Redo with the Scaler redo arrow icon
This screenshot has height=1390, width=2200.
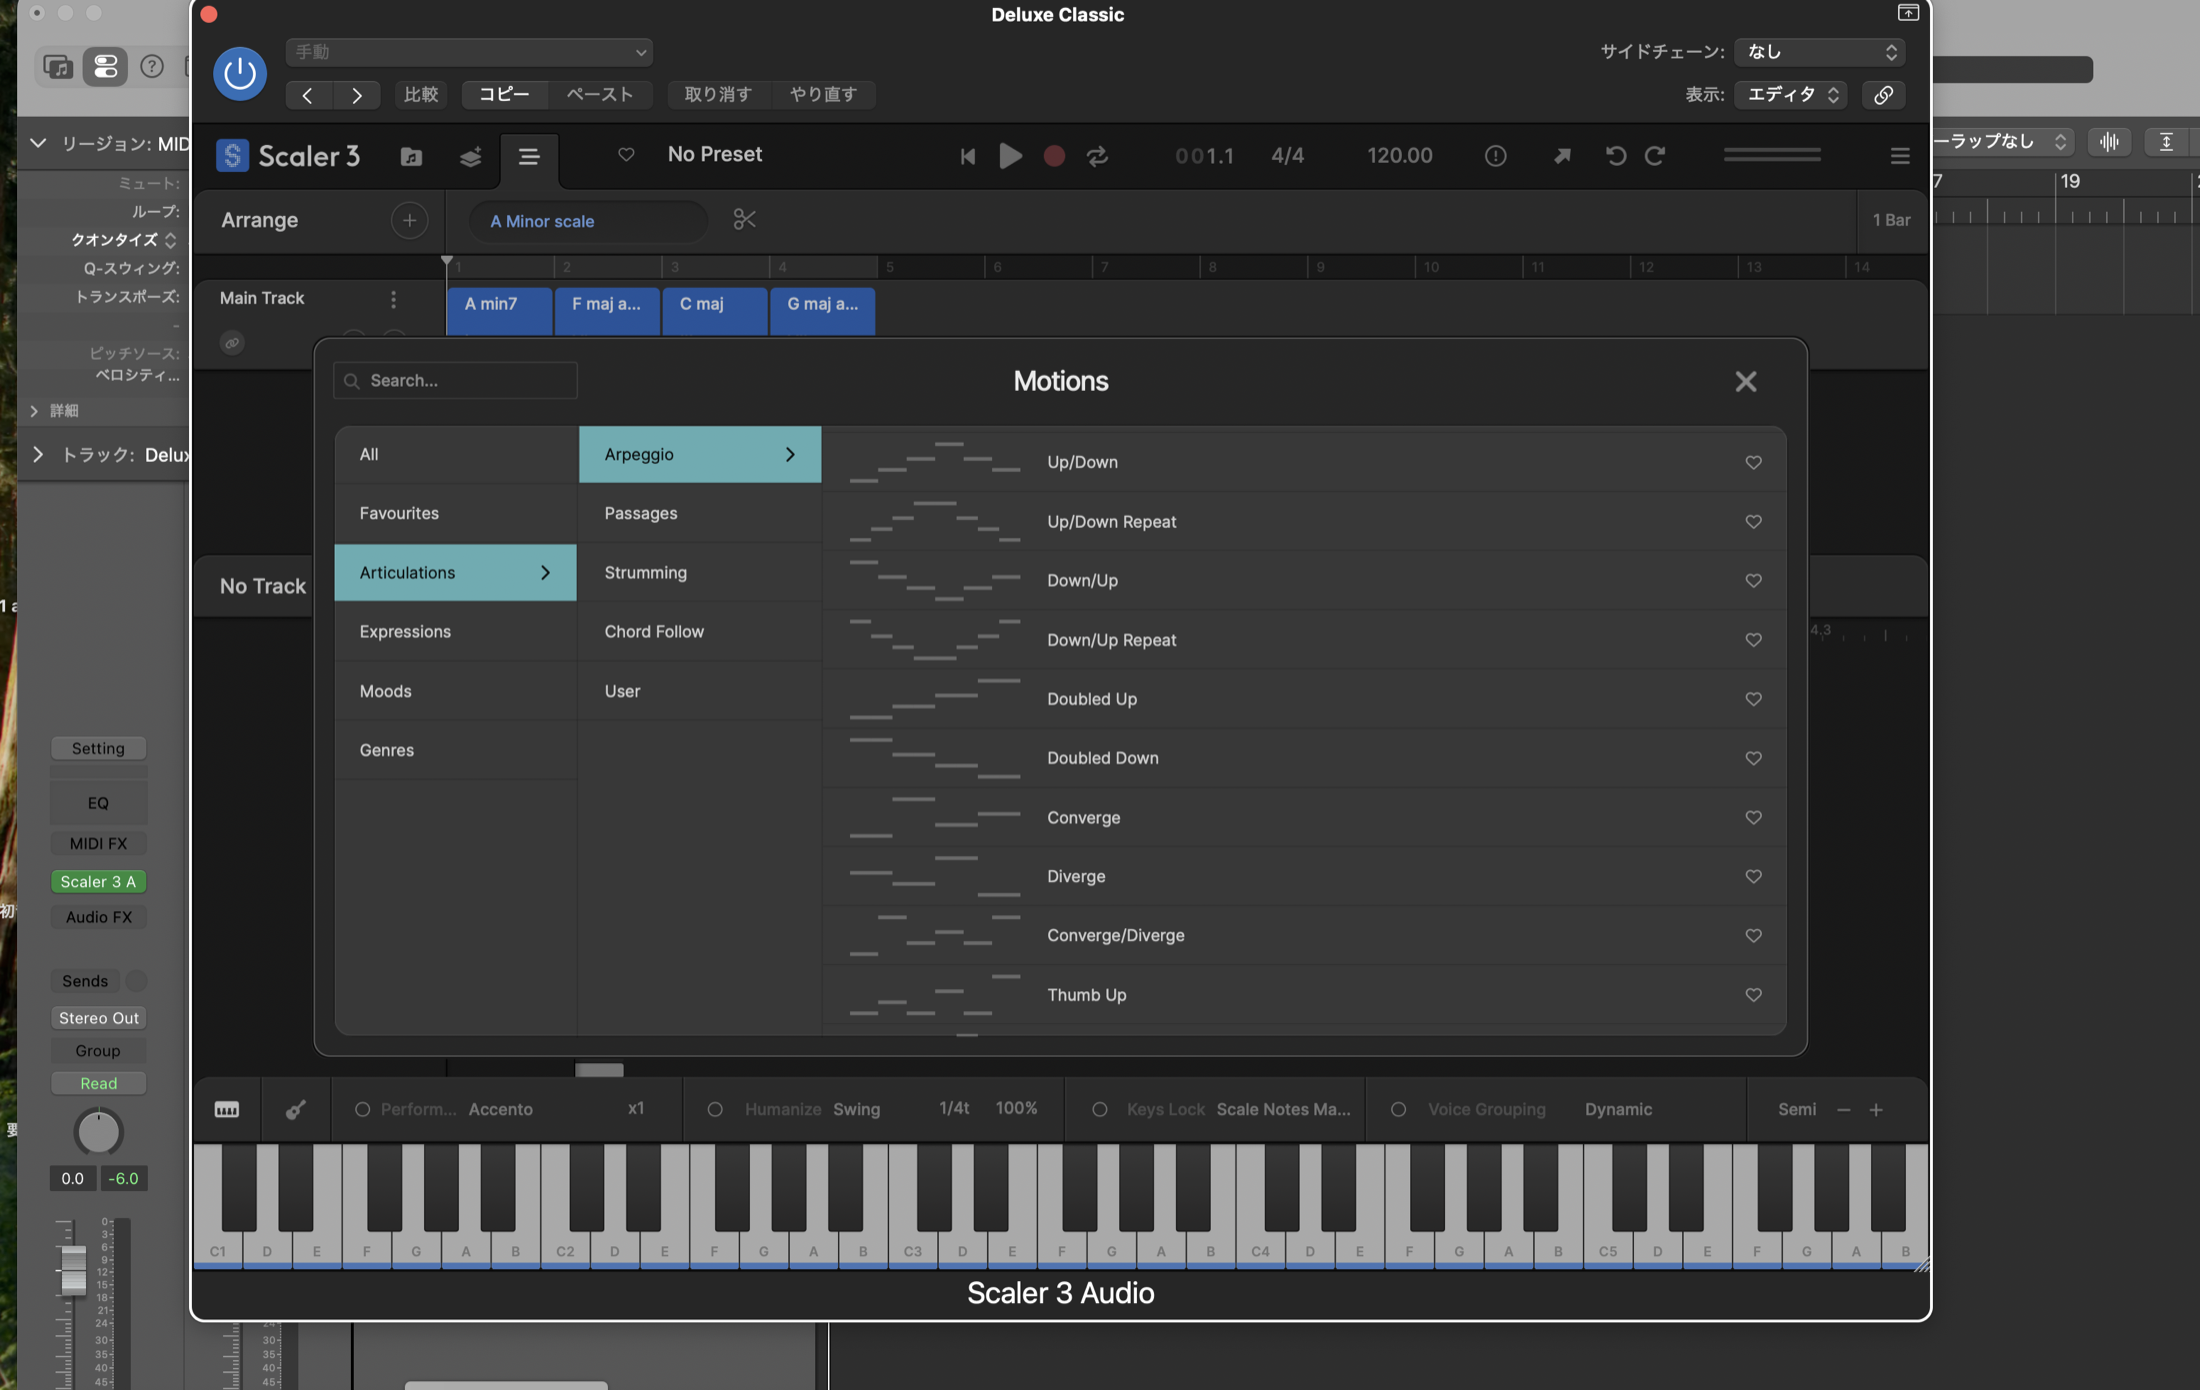1655,155
